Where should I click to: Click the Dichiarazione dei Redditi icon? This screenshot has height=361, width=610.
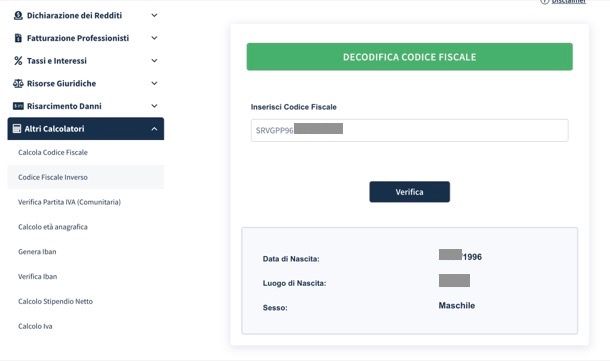tap(18, 16)
